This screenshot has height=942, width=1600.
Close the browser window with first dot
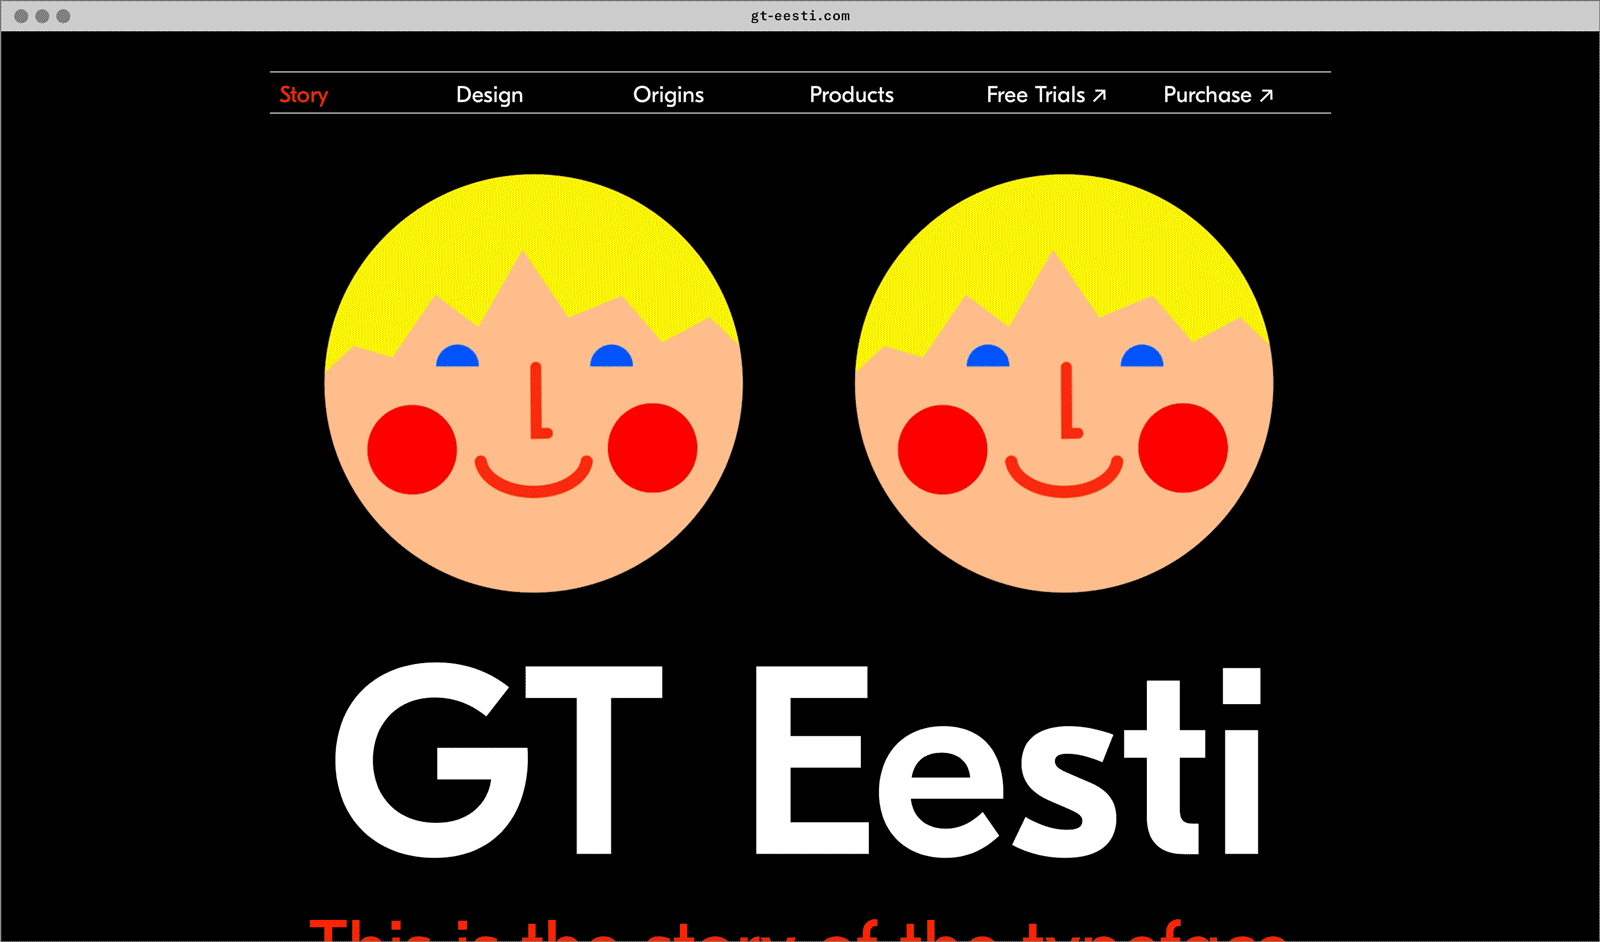point(21,16)
